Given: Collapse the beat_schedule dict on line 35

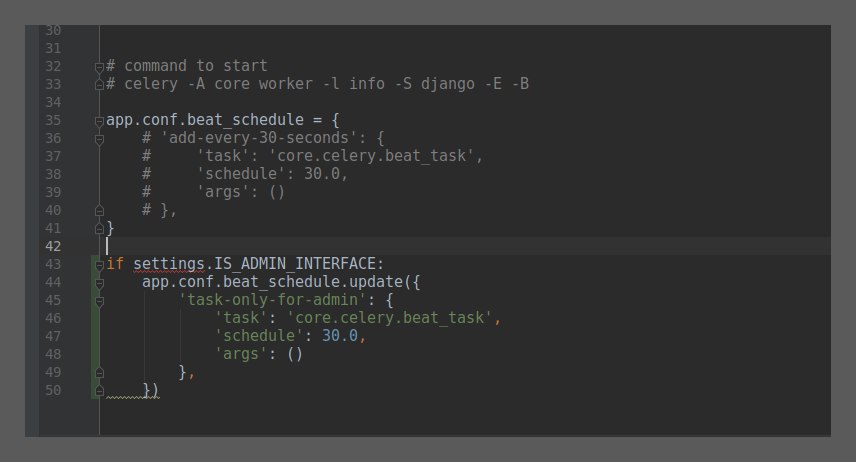Looking at the screenshot, I should point(99,121).
